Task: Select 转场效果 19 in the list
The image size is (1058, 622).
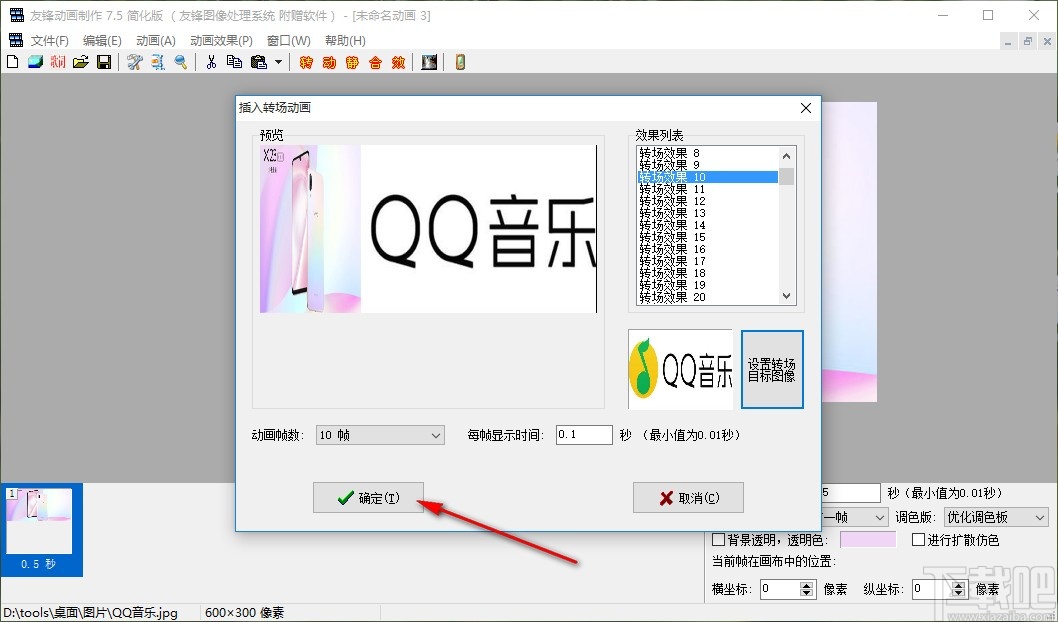Action: [x=707, y=285]
